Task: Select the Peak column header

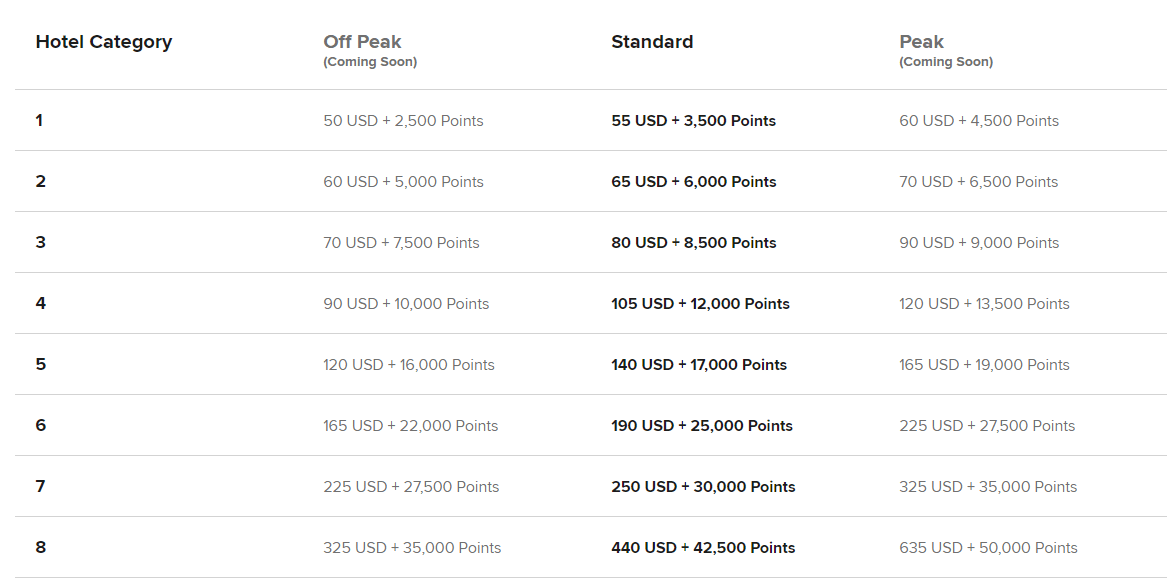Action: pos(921,42)
